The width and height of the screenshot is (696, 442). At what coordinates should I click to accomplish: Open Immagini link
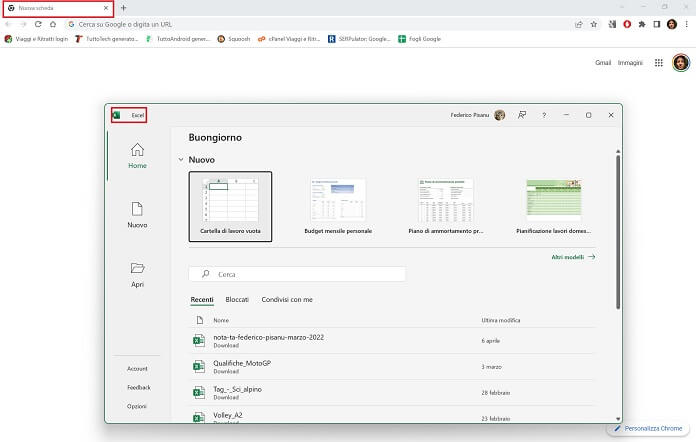[630, 63]
